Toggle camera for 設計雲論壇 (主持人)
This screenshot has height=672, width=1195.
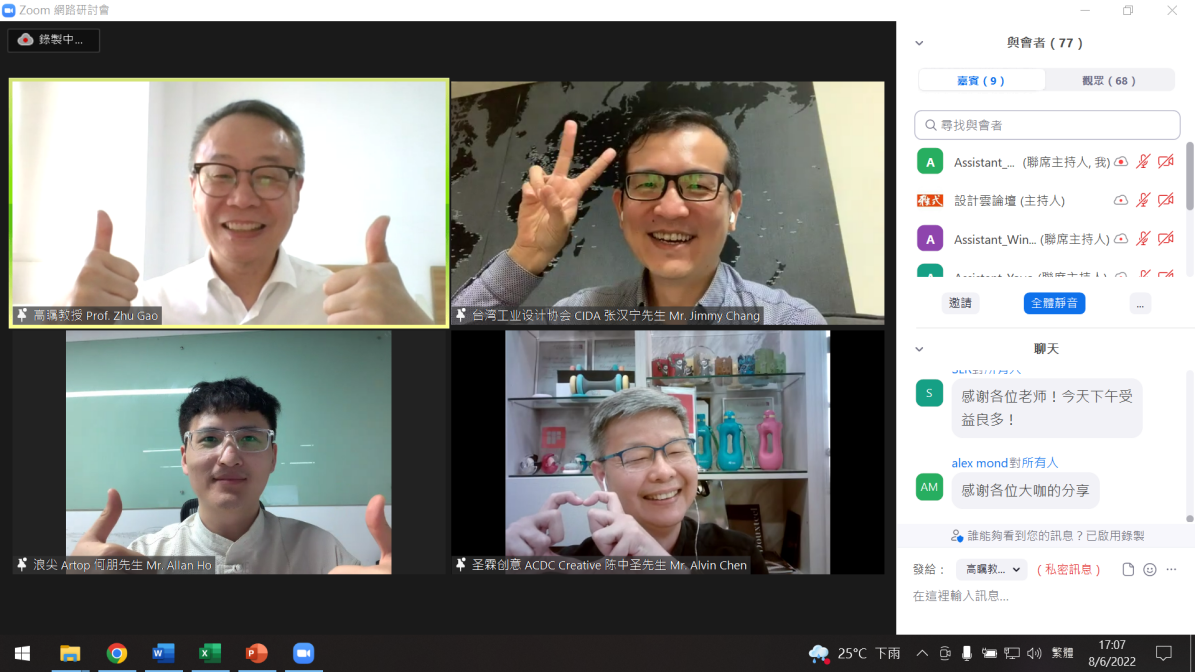coord(1165,200)
